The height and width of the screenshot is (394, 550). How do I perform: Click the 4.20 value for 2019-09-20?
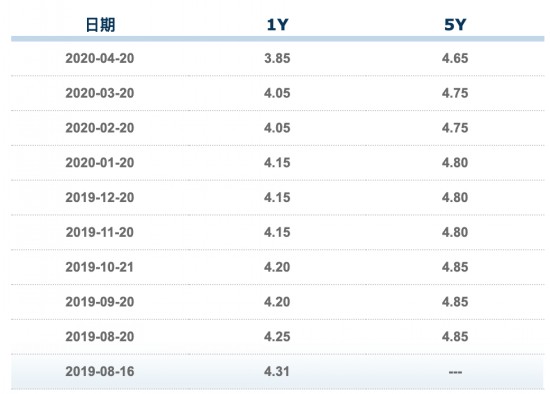point(277,302)
